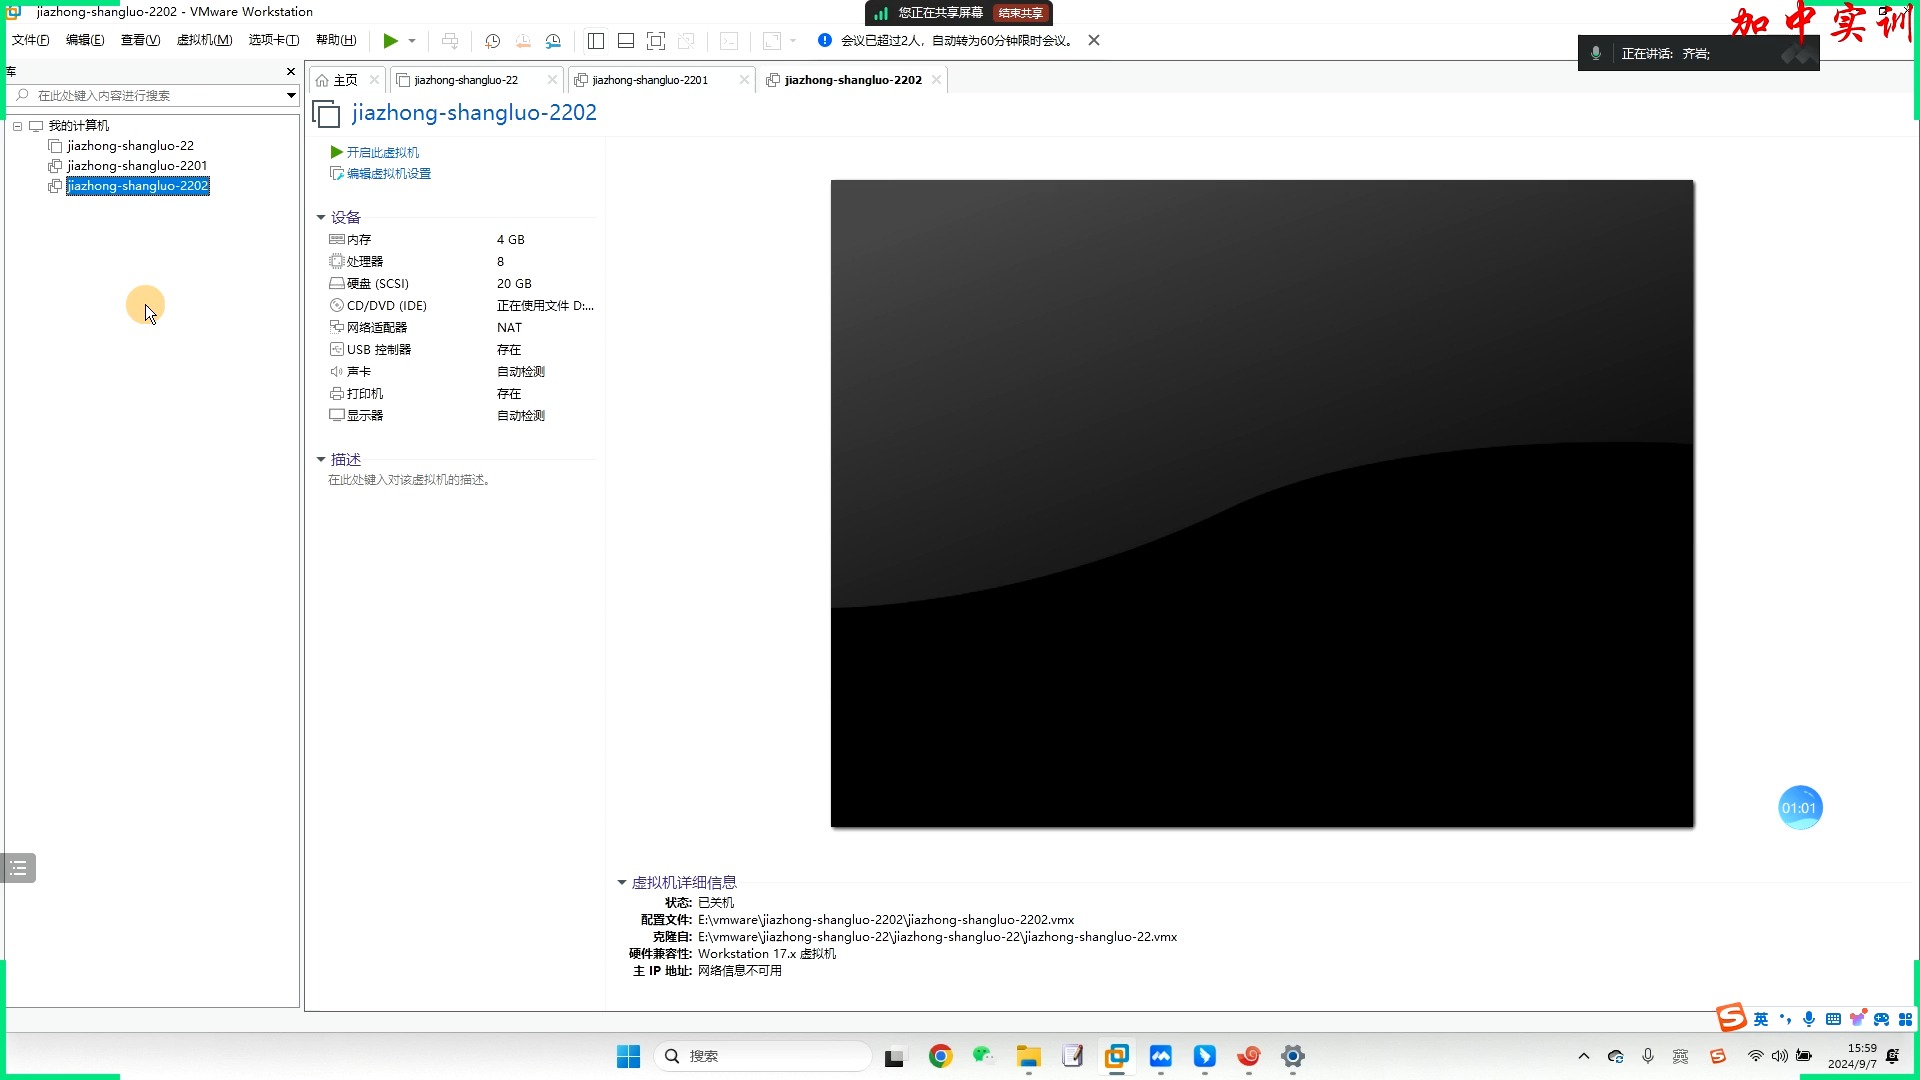Open File Explorer from the taskbar

1028,1056
